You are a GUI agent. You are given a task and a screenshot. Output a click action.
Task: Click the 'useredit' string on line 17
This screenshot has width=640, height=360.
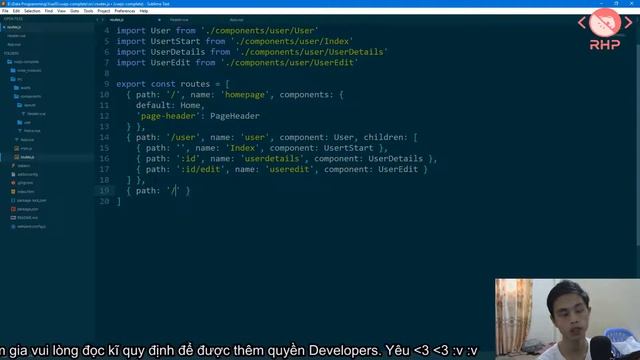point(289,169)
